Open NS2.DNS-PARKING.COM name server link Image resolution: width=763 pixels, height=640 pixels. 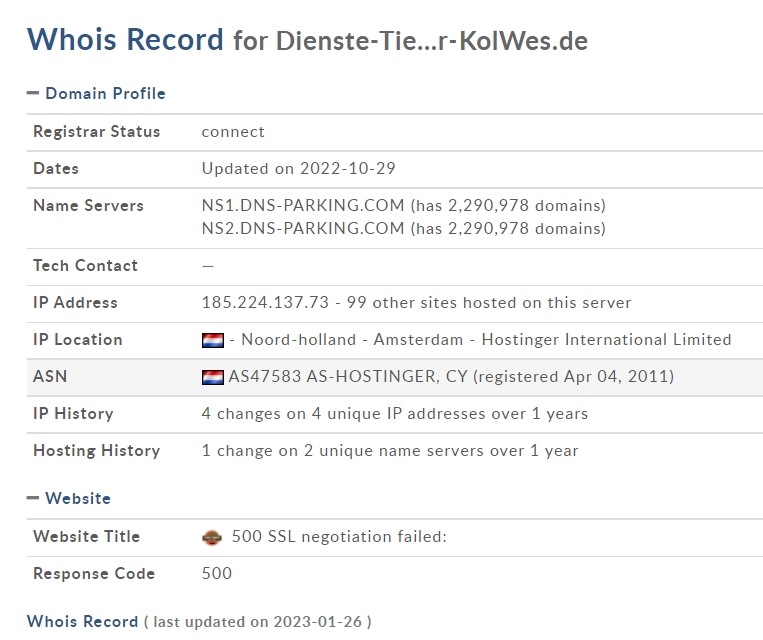coord(303,228)
